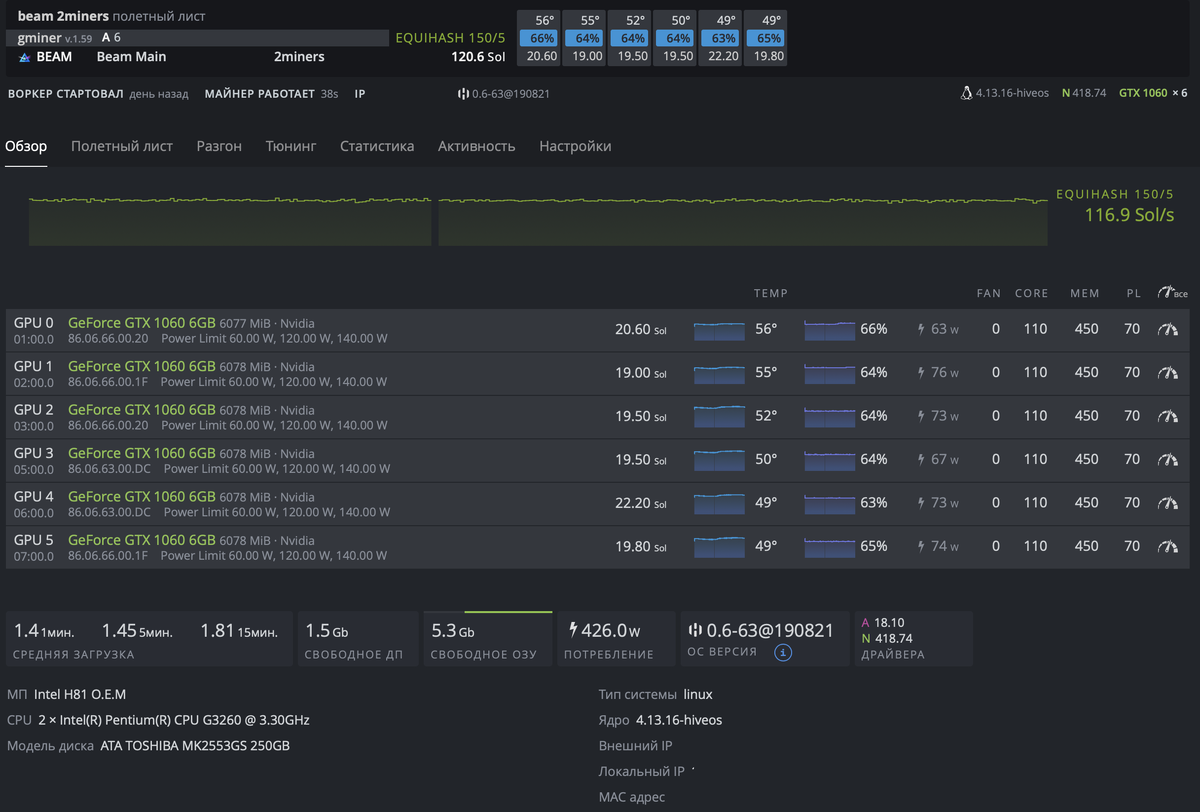The width and height of the screenshot is (1200, 812).
Task: Click the BEAM coin icon in flight sheet
Action: 25,57
